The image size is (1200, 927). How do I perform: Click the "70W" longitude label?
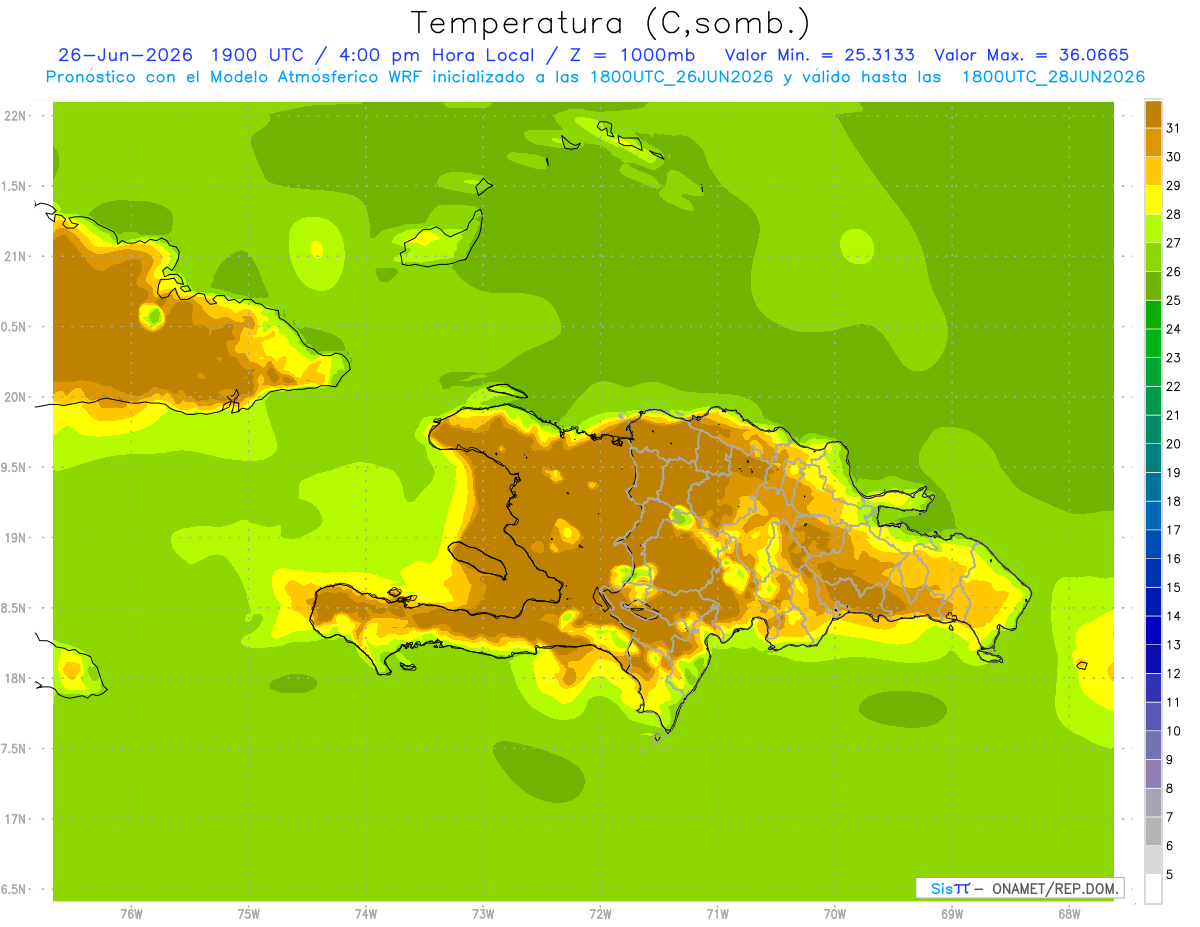tap(835, 914)
